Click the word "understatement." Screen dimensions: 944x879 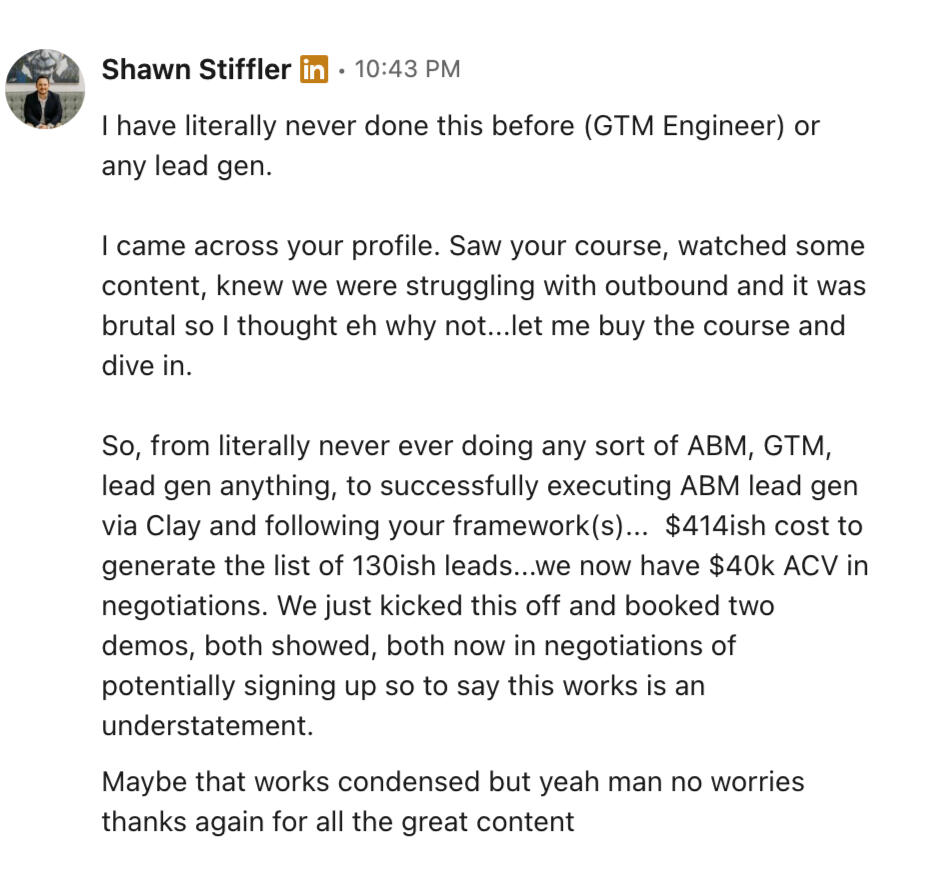[207, 726]
